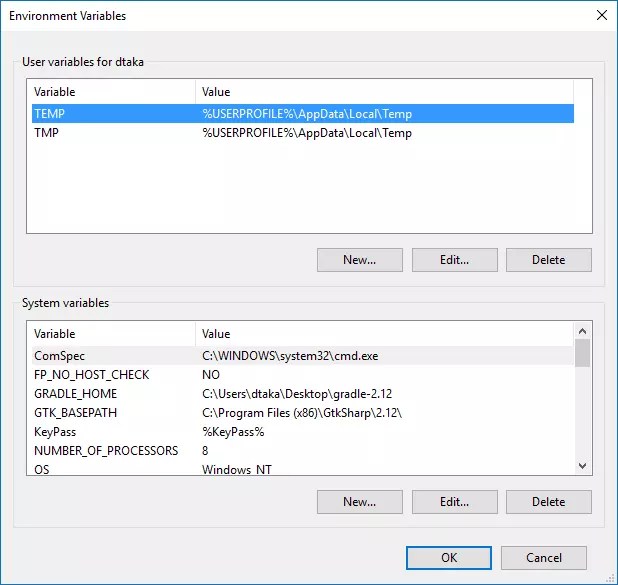This screenshot has height=585, width=618.
Task: Select the FP_NO_HOST_CHECK system variable
Action: click(303, 374)
